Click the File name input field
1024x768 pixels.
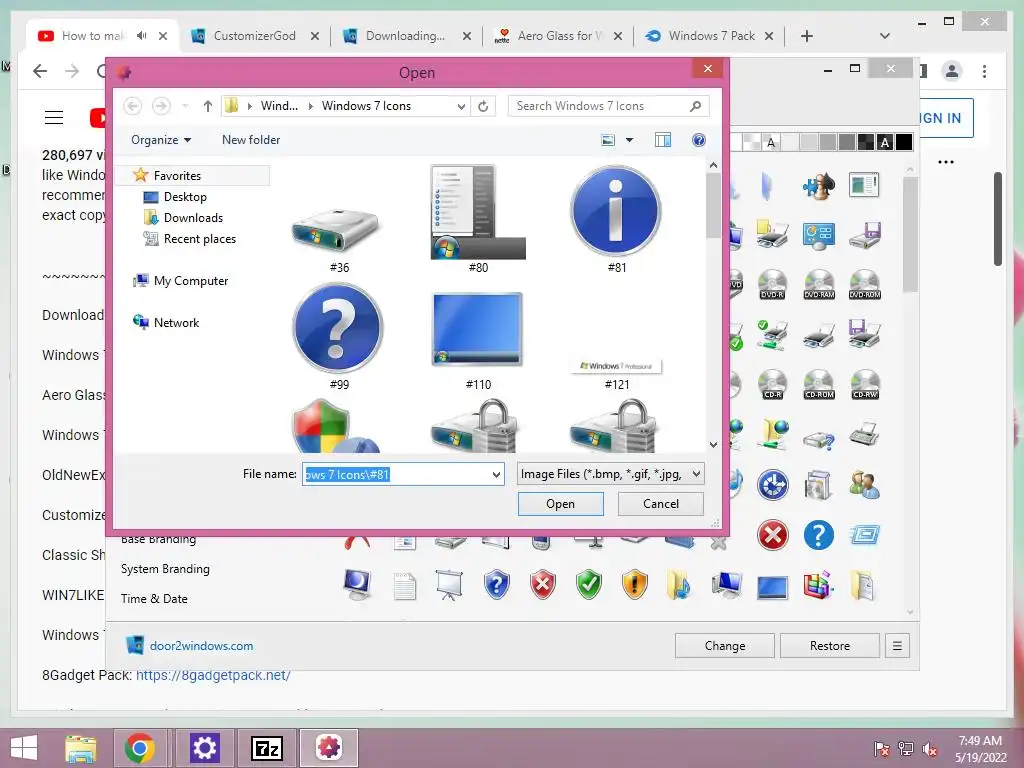pos(396,474)
